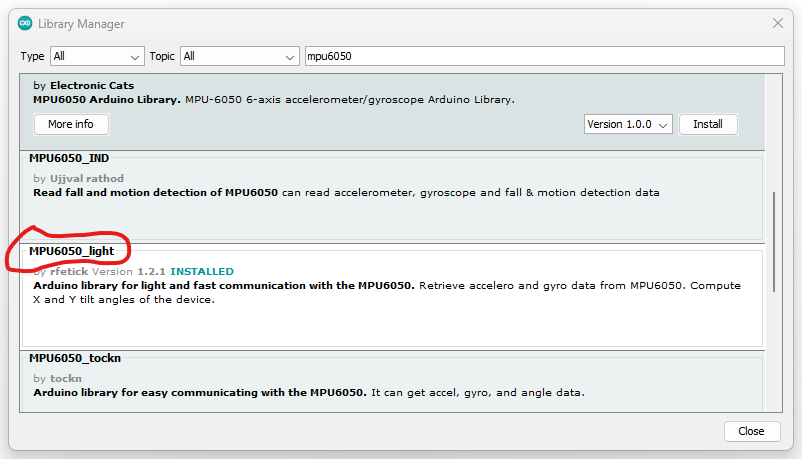802x459 pixels.
Task: Select the MPU6050_light library title
Action: [71, 250]
